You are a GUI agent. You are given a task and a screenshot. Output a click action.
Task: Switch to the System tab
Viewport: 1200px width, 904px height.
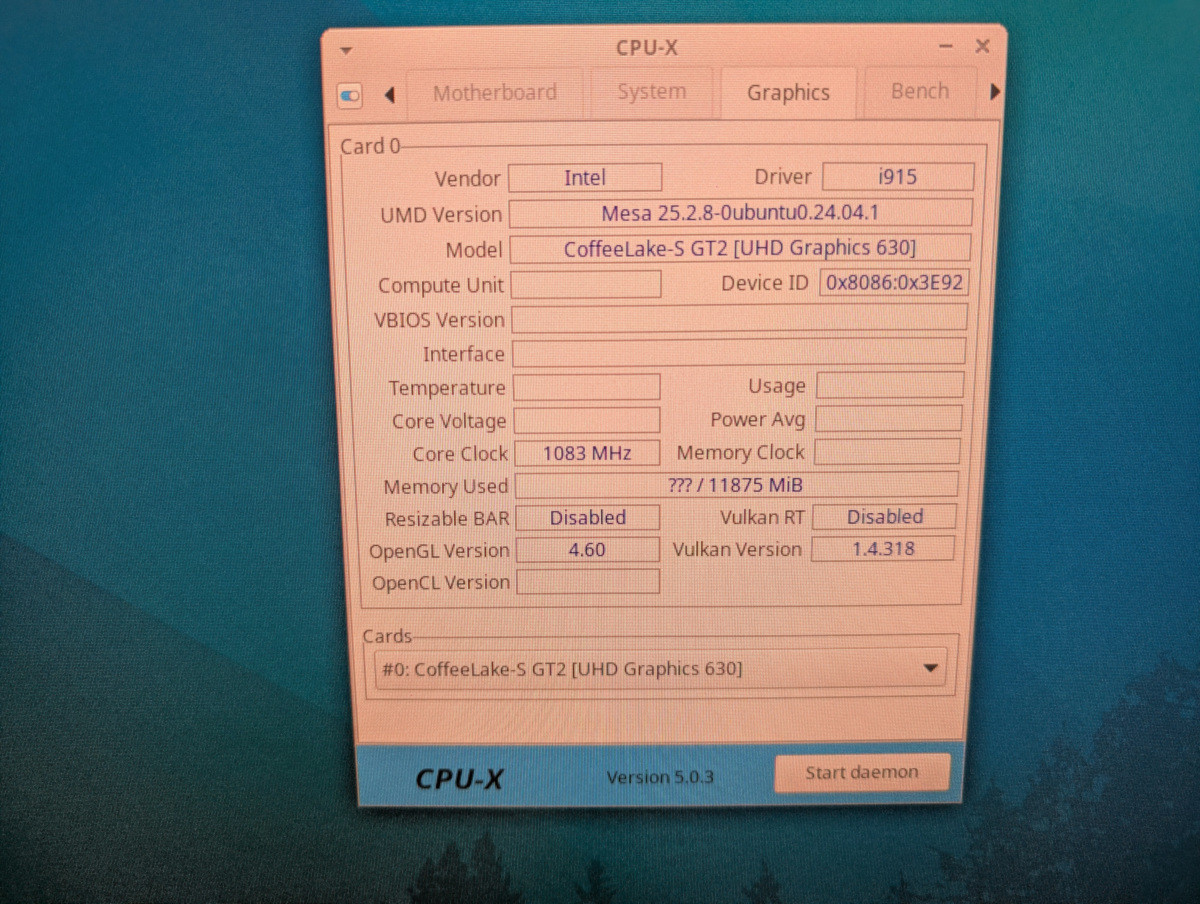point(651,92)
